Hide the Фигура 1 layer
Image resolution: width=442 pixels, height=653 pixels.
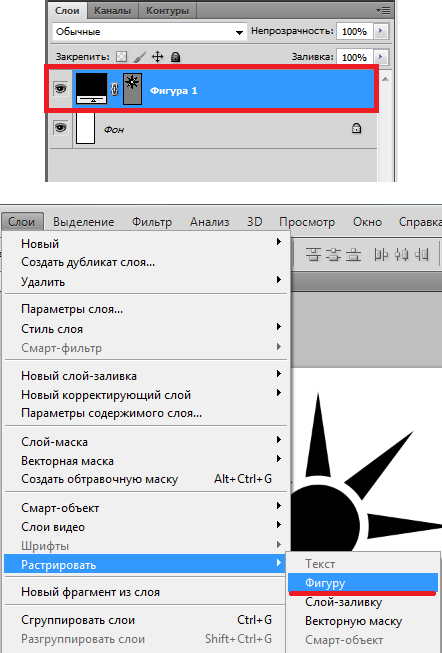pyautogui.click(x=61, y=88)
